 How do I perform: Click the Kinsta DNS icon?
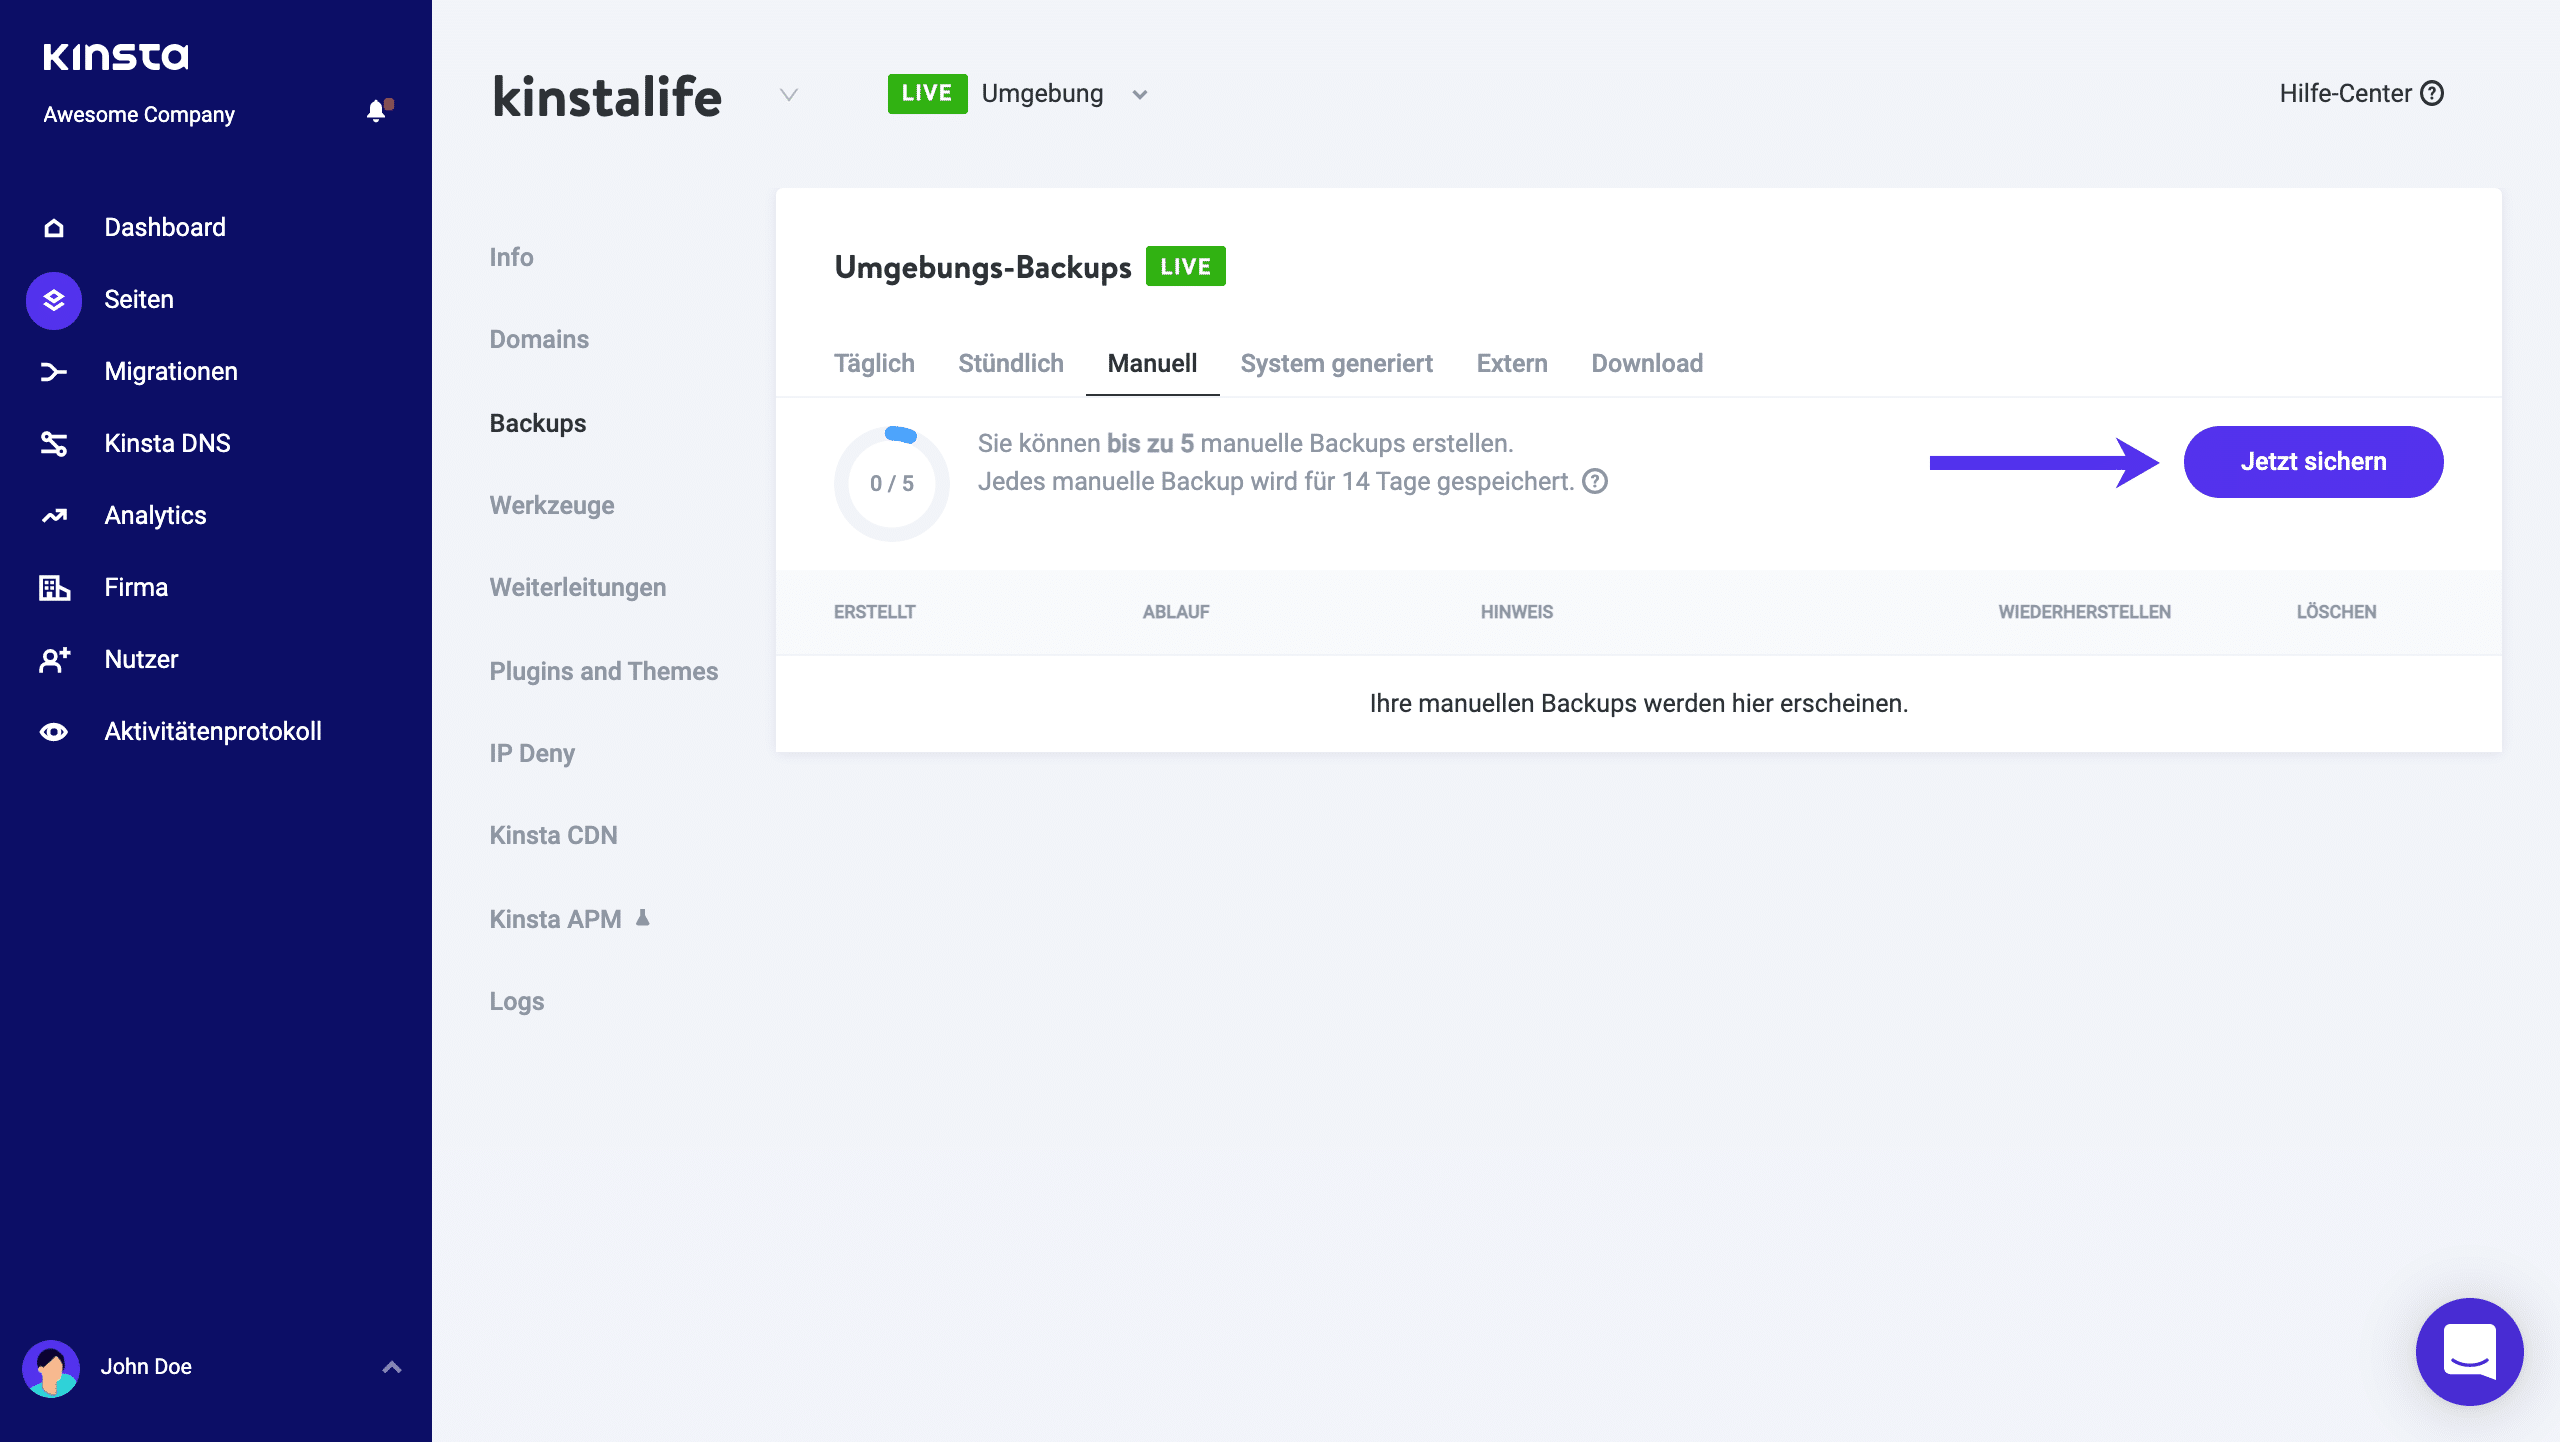[52, 443]
